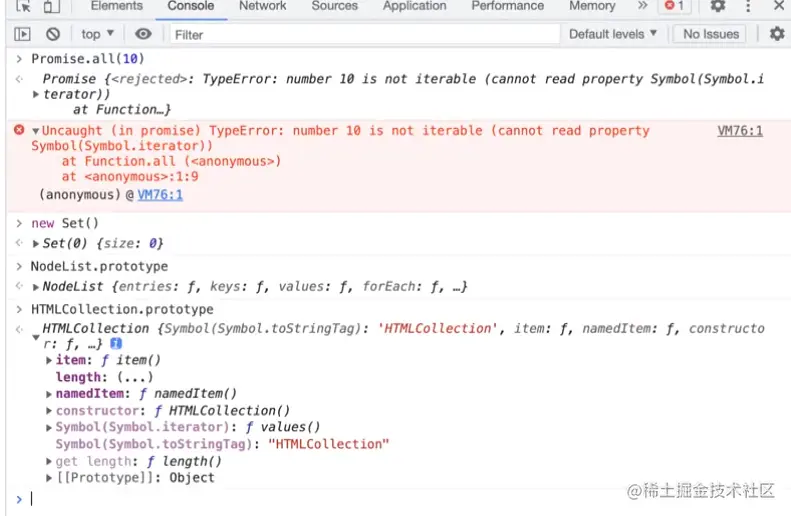791x516 pixels.
Task: Open console settings gear beside No Issues
Action: point(777,34)
